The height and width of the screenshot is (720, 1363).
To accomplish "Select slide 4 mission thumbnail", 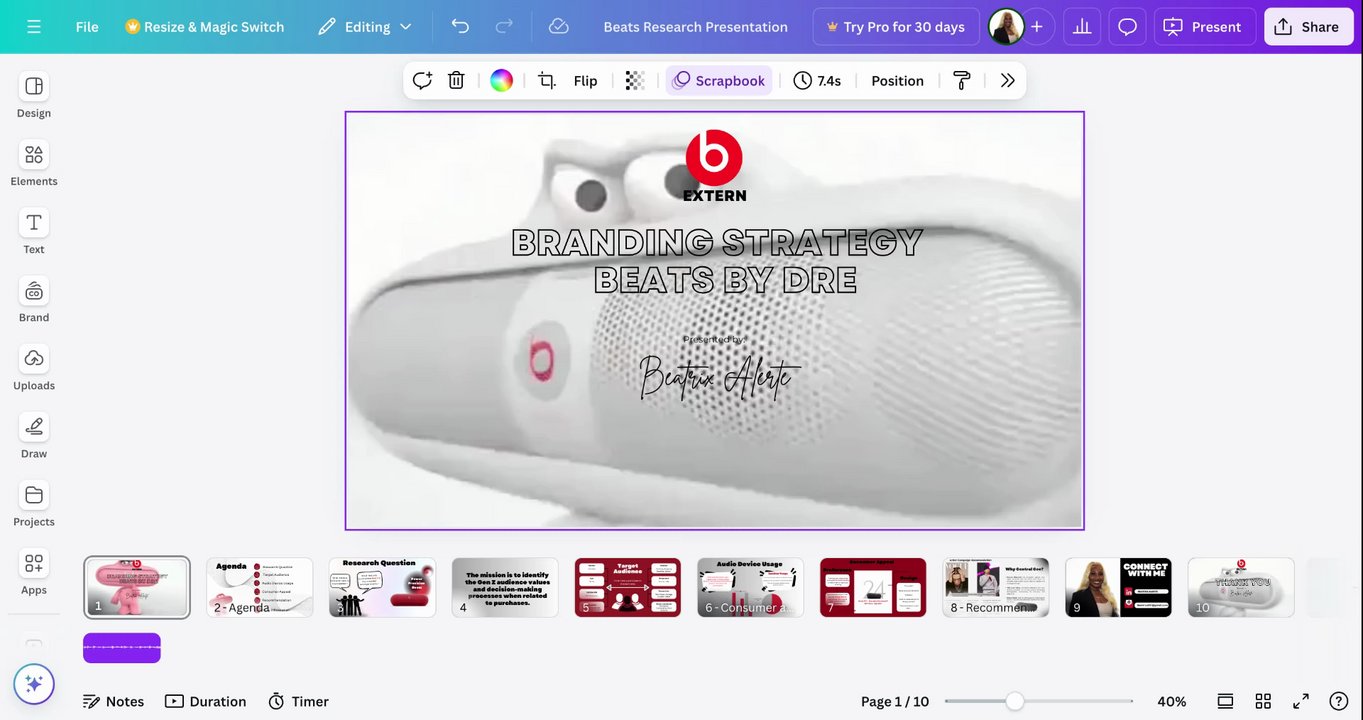I will click(x=505, y=587).
